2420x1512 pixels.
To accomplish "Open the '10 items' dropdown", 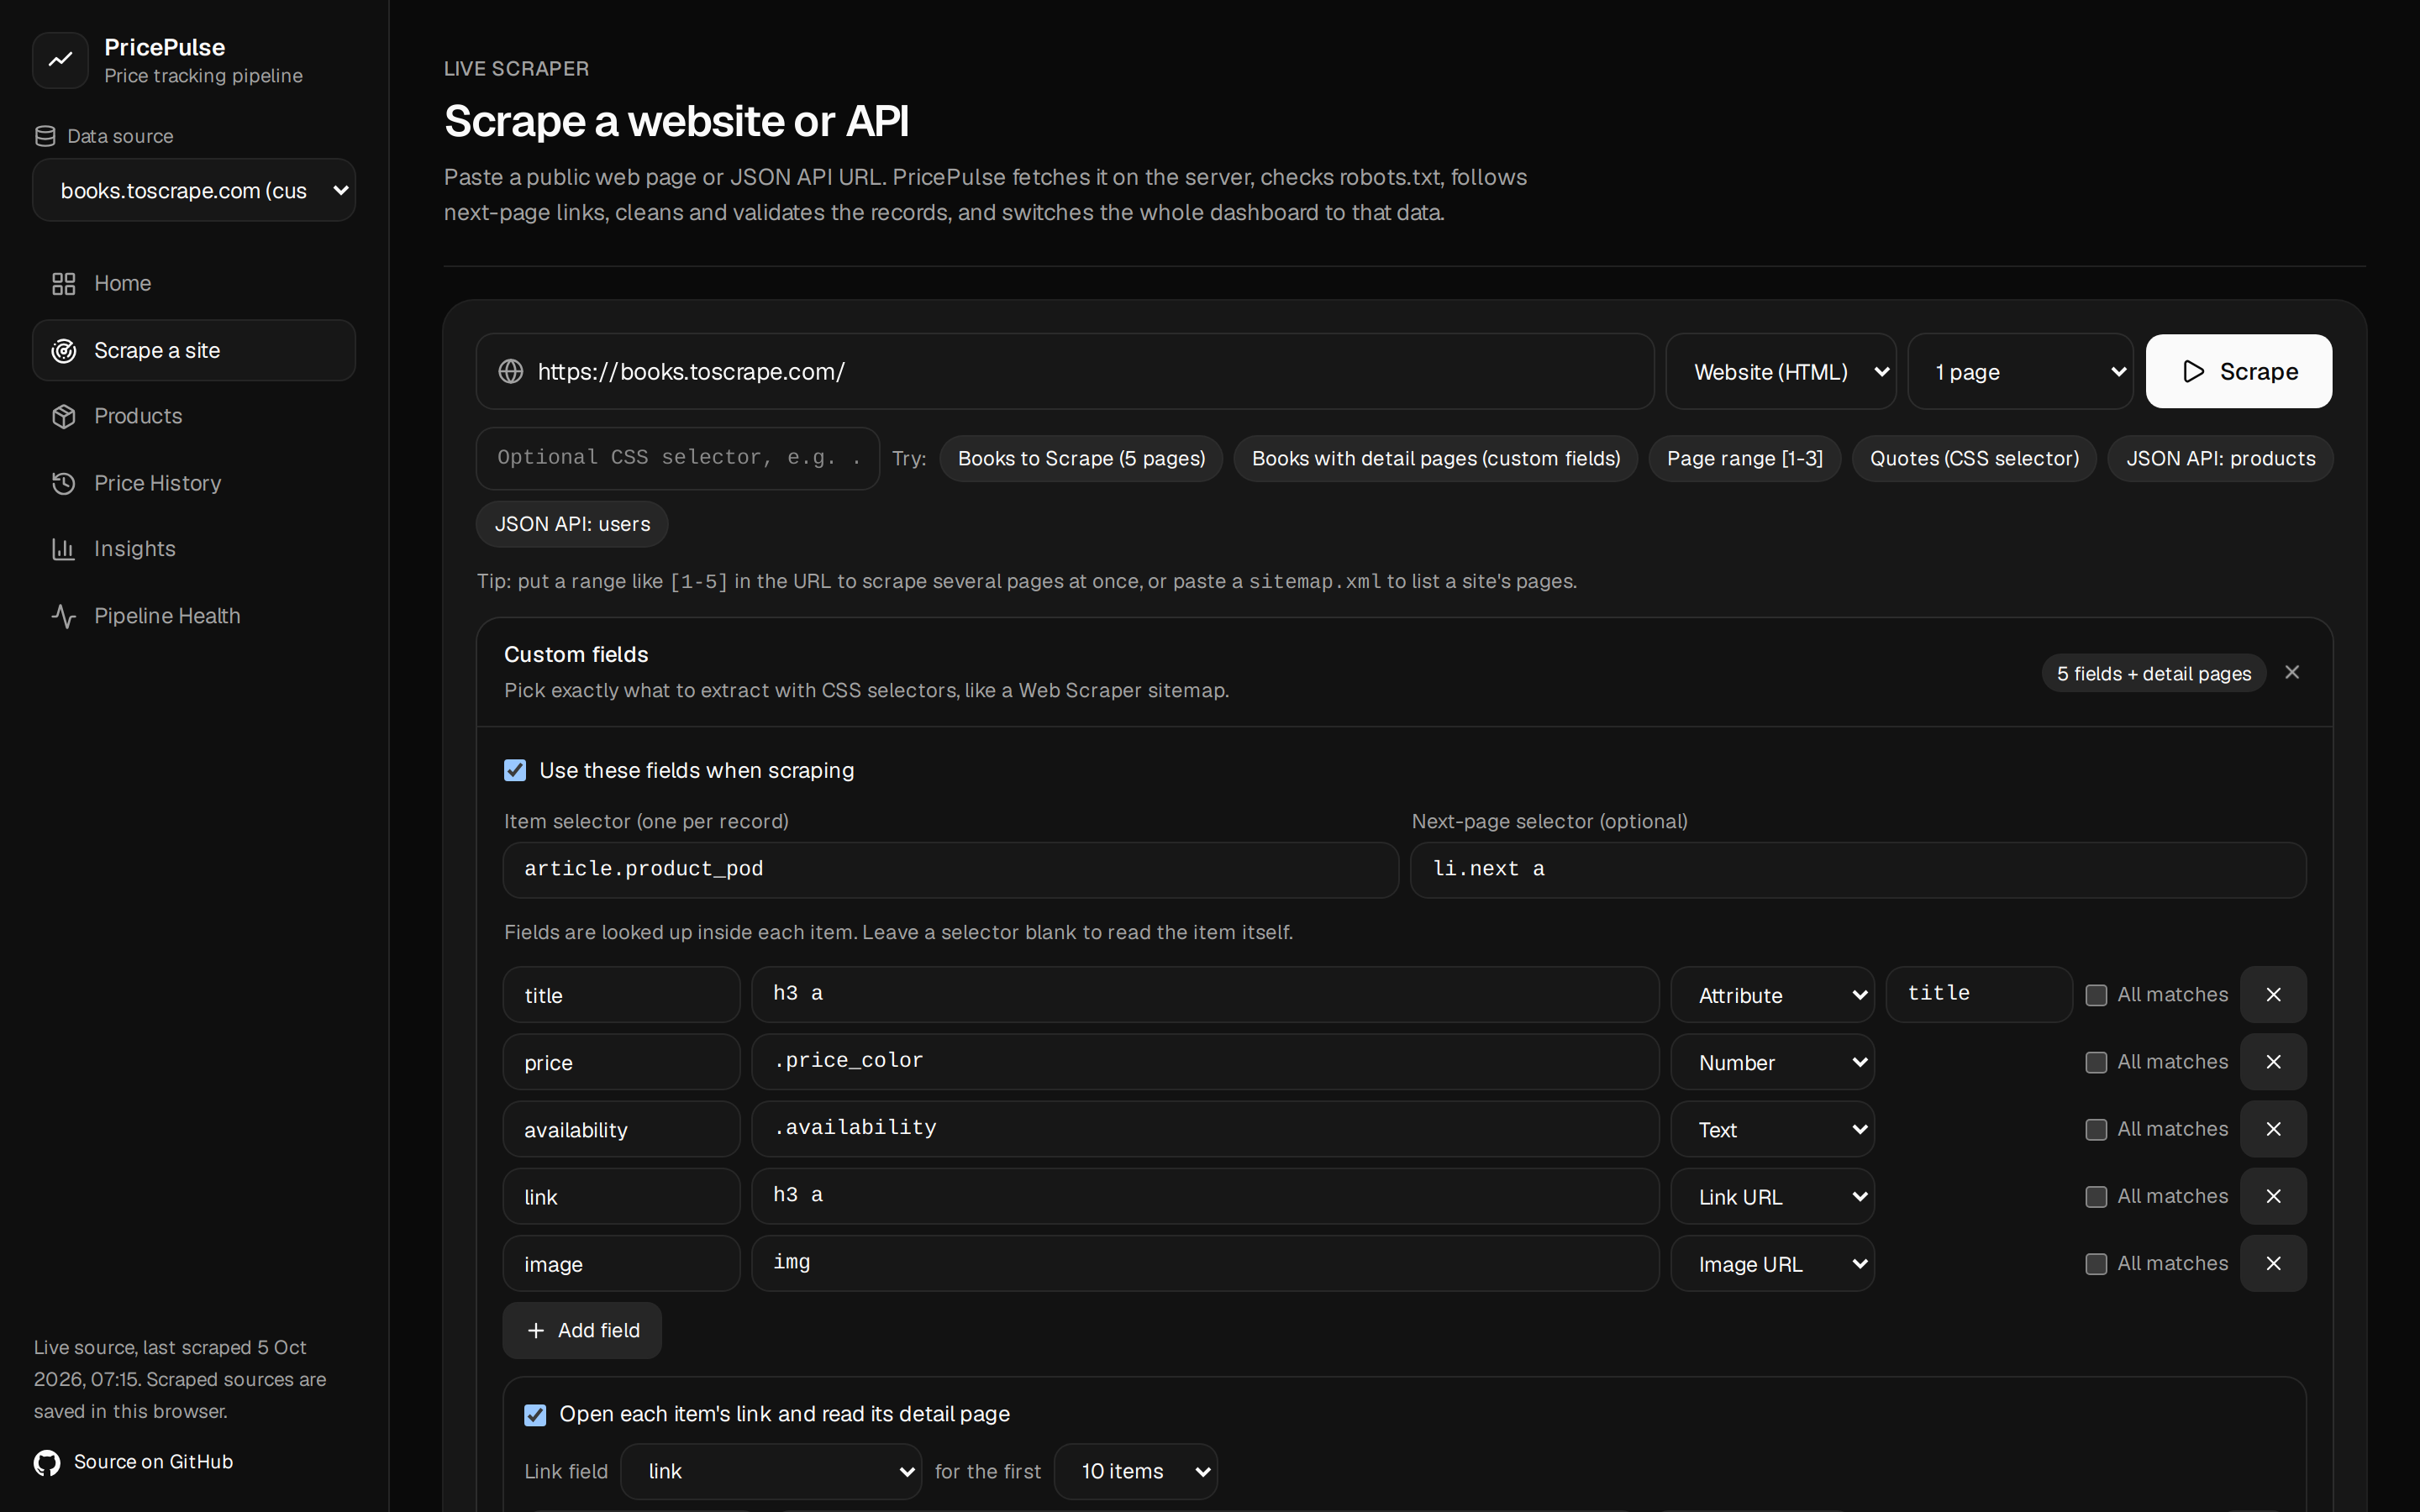I will [x=1136, y=1472].
